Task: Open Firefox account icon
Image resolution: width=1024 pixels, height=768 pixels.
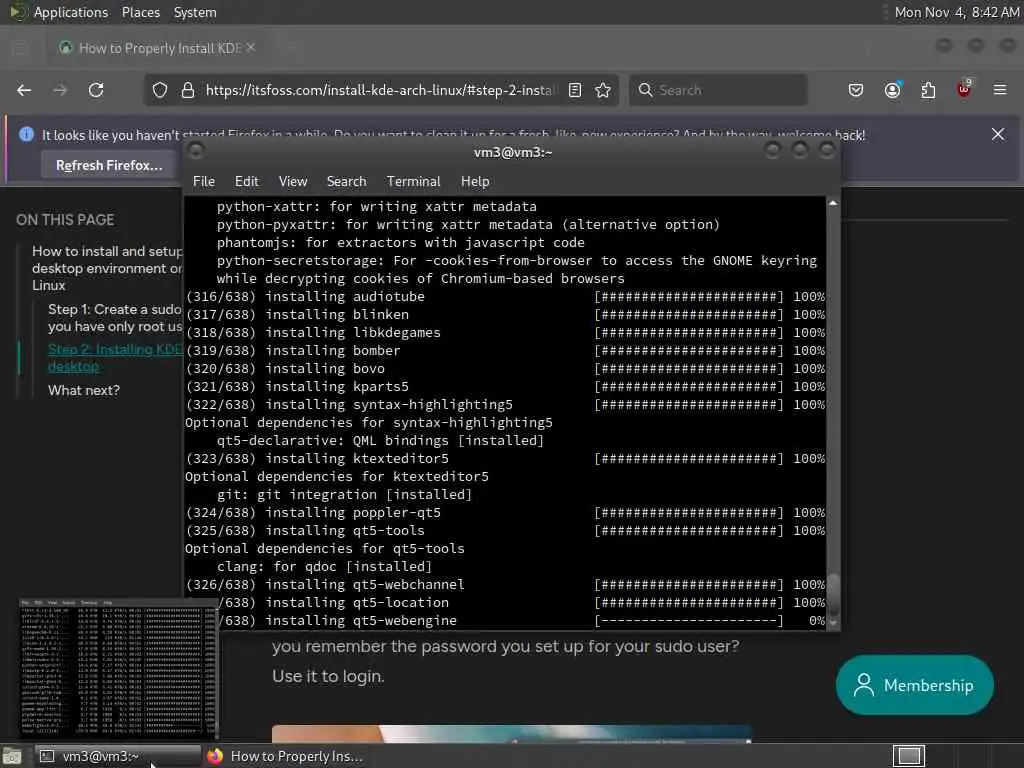Action: 892,90
